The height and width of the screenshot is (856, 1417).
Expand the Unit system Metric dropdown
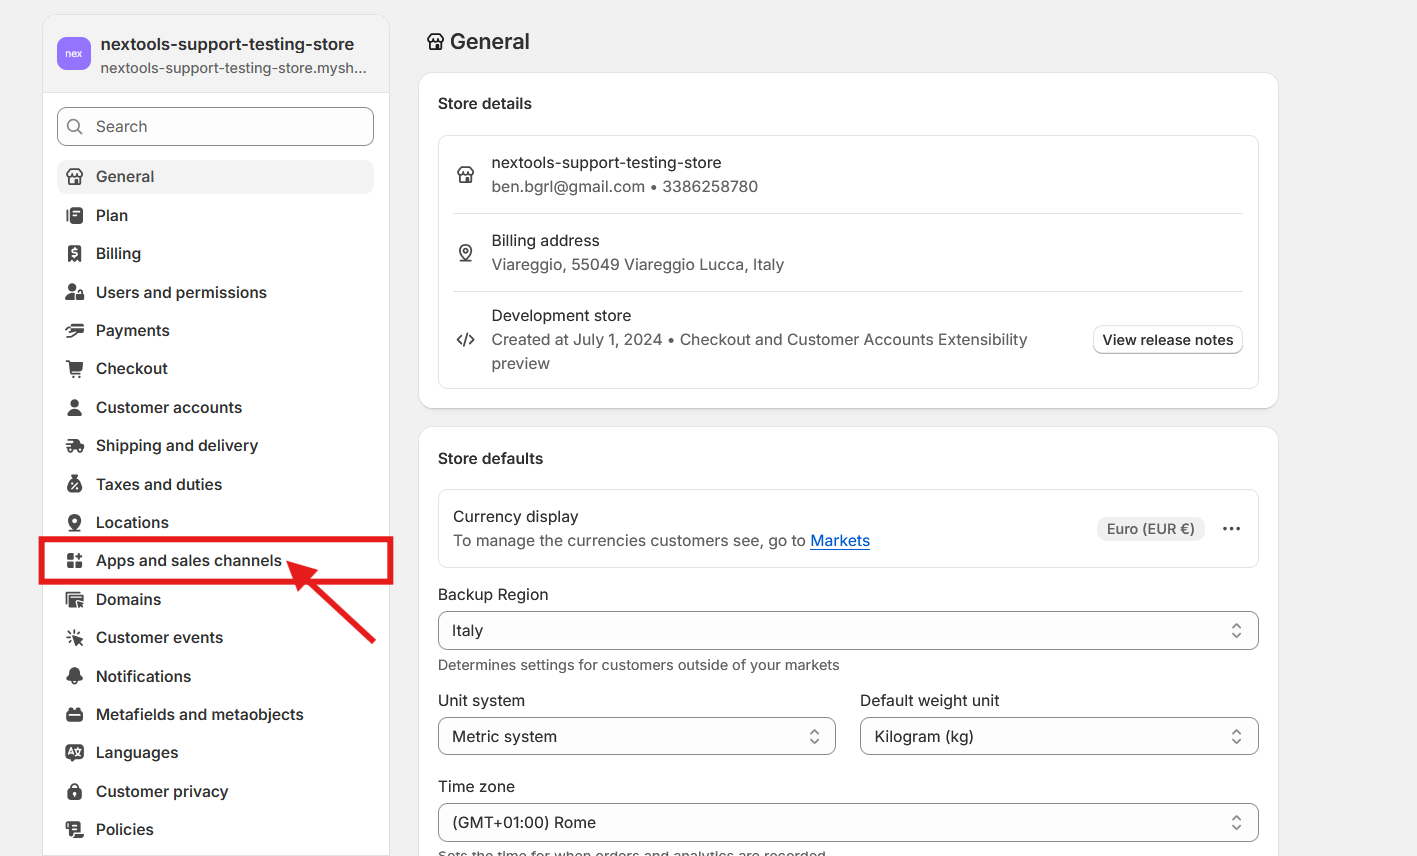click(636, 737)
